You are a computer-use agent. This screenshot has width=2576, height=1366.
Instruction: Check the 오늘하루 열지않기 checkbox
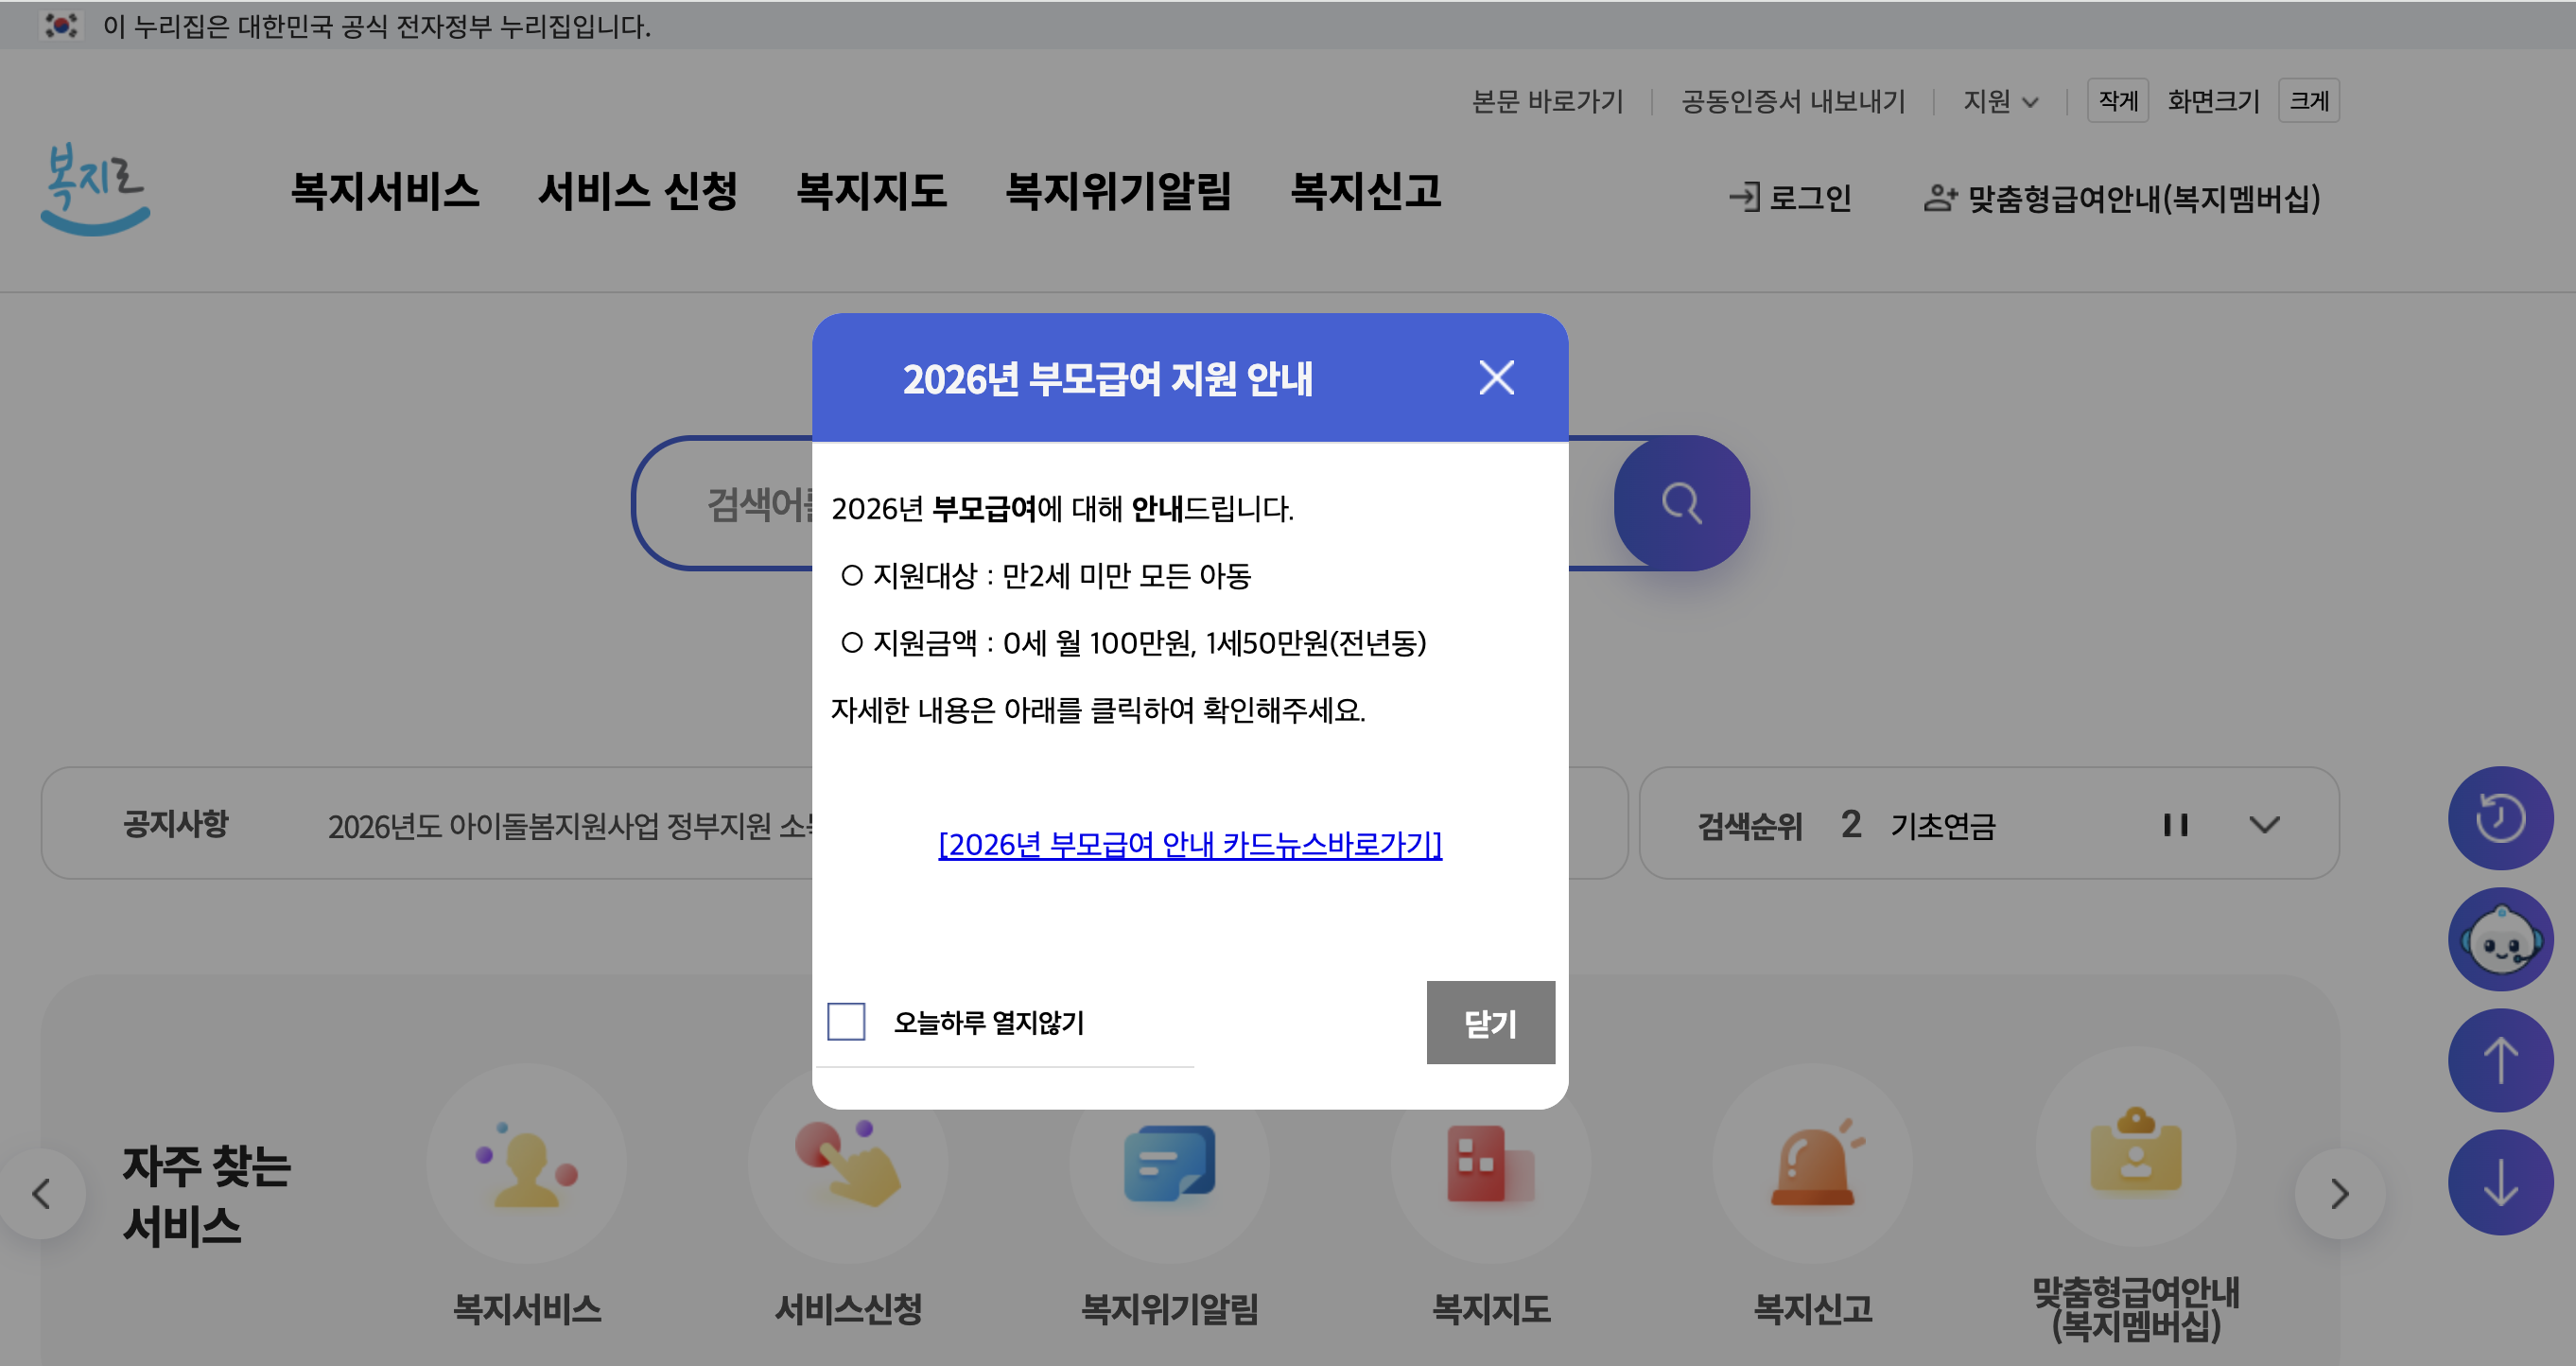(x=846, y=1022)
